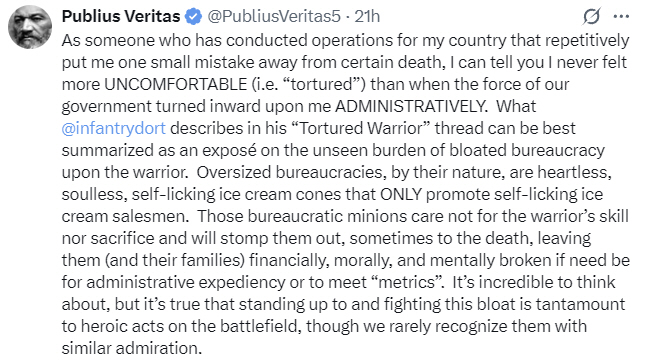Click the phrase "cream salesmen"
Image resolution: width=649 pixels, height=364 pixels.
[123, 216]
